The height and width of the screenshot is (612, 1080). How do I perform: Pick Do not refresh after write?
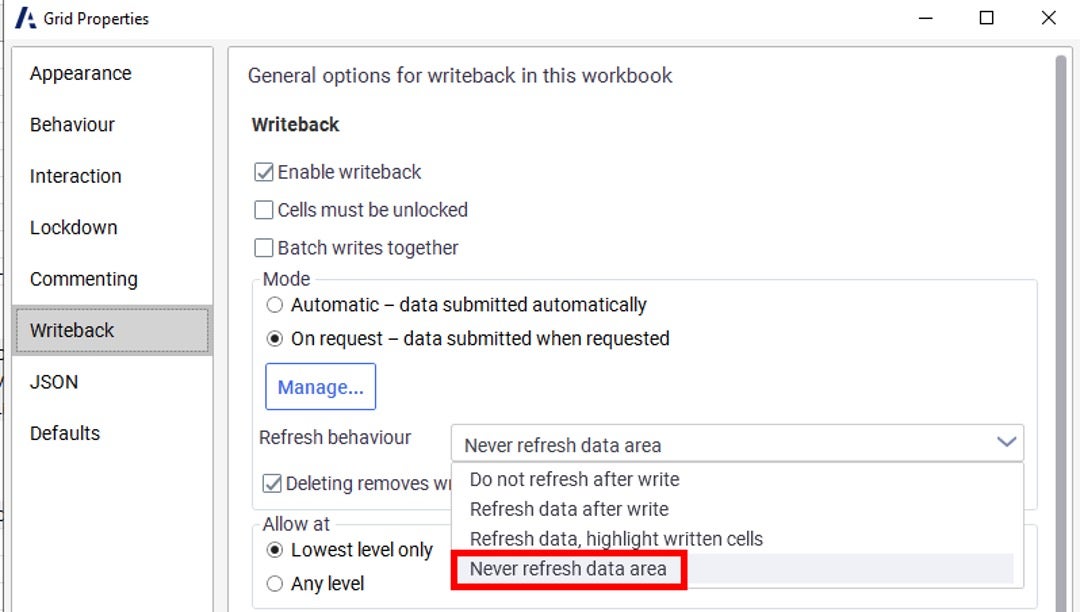coord(574,480)
